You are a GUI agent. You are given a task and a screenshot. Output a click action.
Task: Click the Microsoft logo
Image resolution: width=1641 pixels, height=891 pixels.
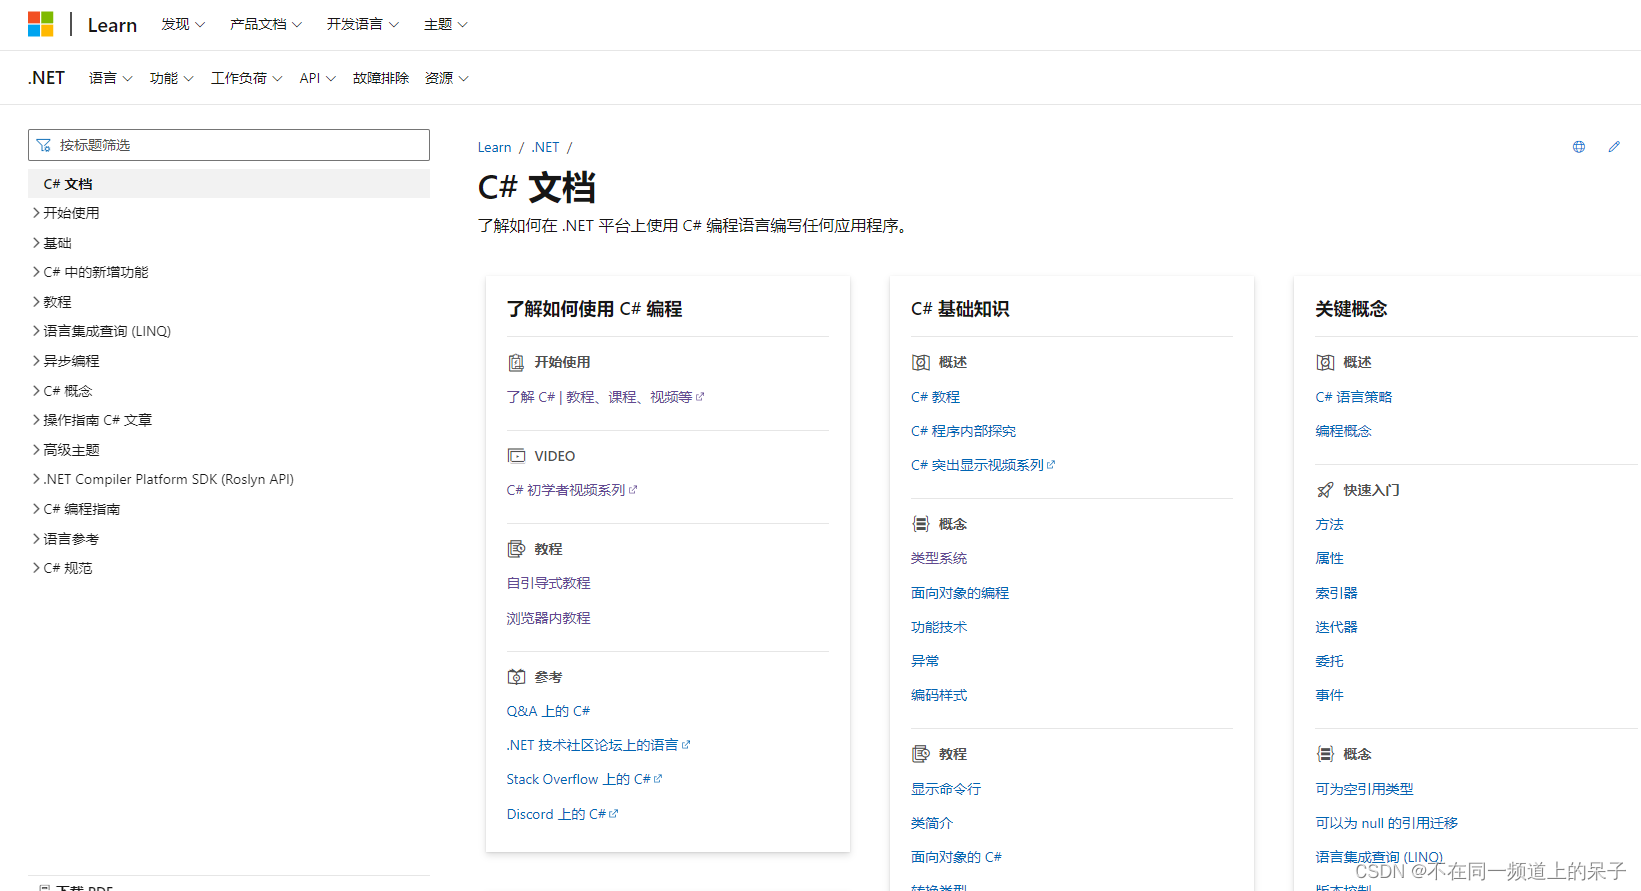tap(40, 24)
